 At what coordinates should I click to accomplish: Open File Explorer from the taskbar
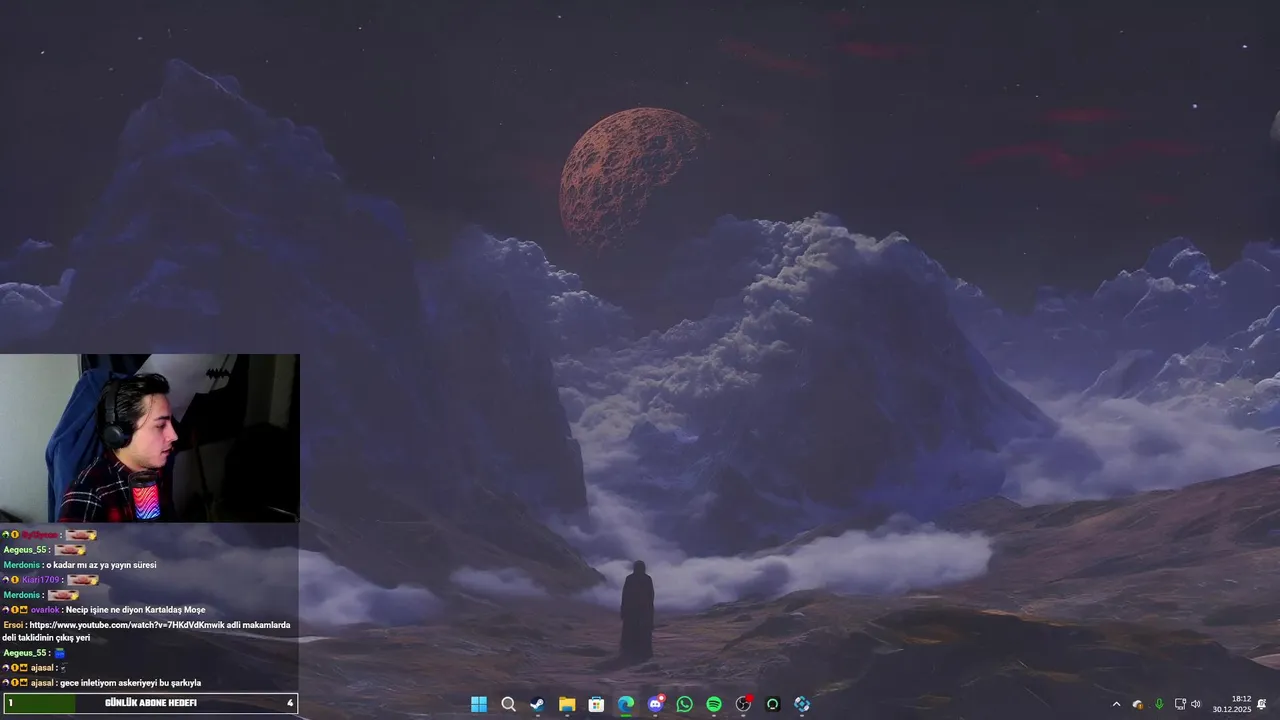(x=567, y=704)
